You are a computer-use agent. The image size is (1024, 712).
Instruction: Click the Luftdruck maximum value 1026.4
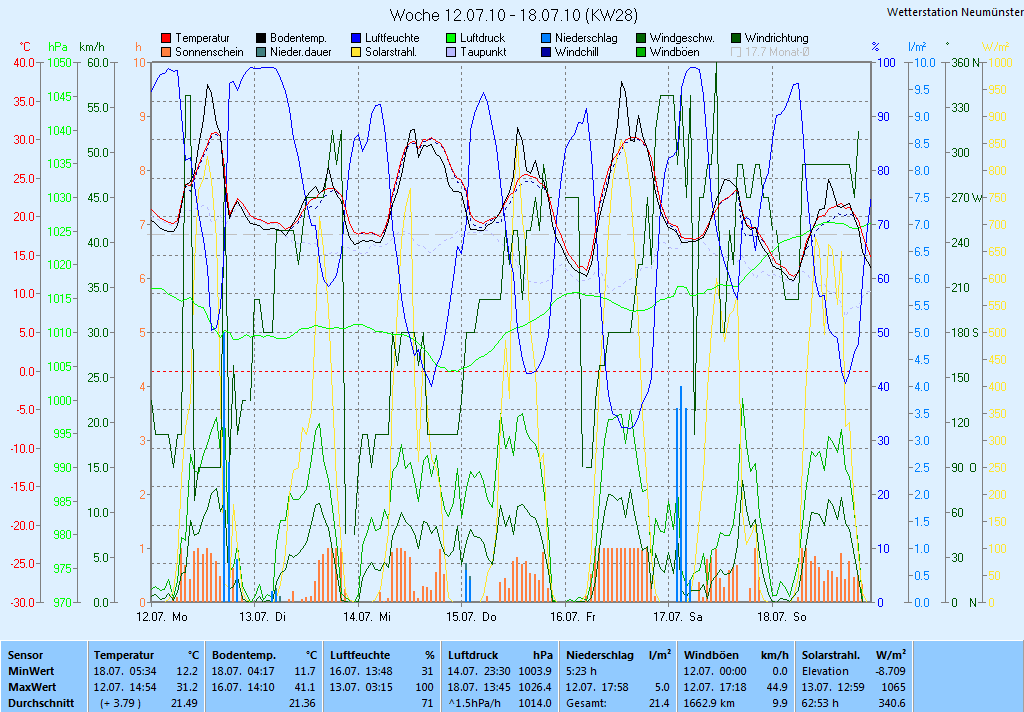(535, 688)
